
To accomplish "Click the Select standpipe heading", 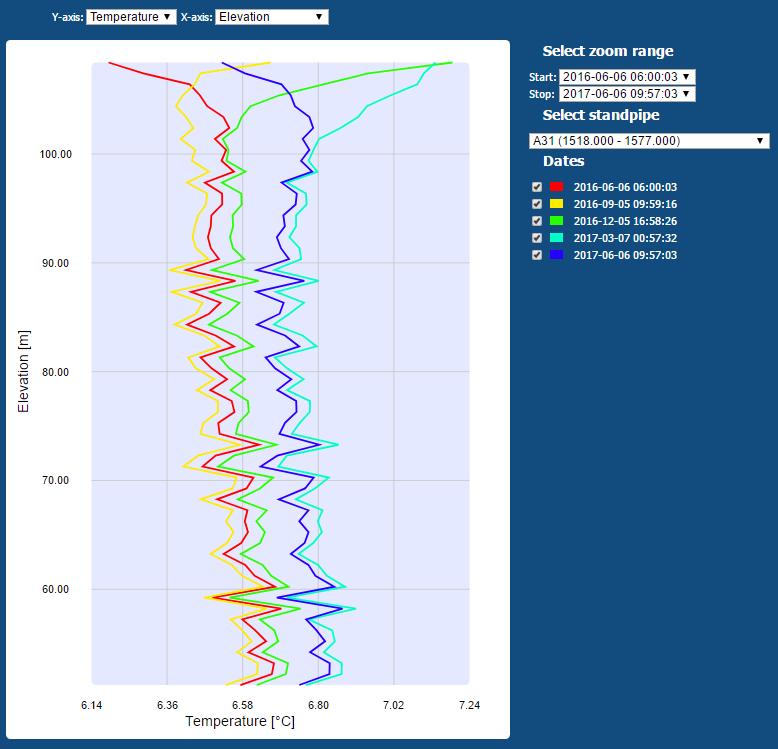I will pos(601,115).
